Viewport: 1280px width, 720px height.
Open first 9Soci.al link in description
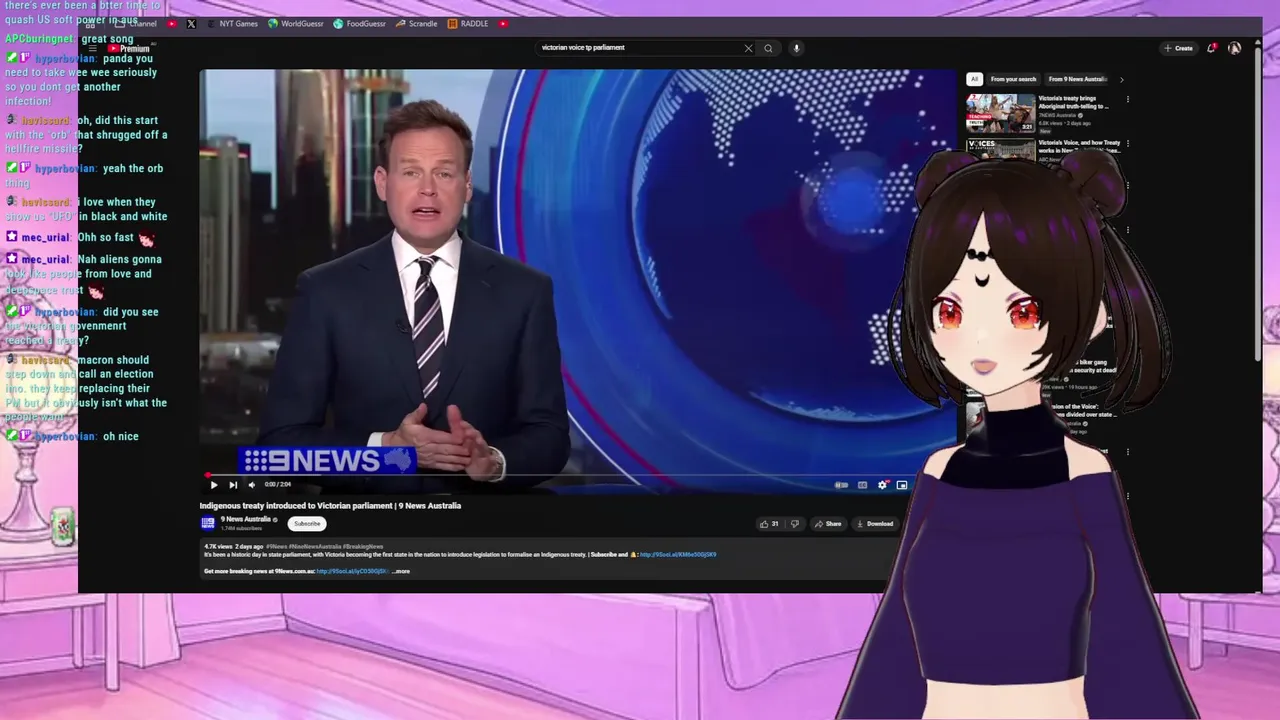point(678,554)
